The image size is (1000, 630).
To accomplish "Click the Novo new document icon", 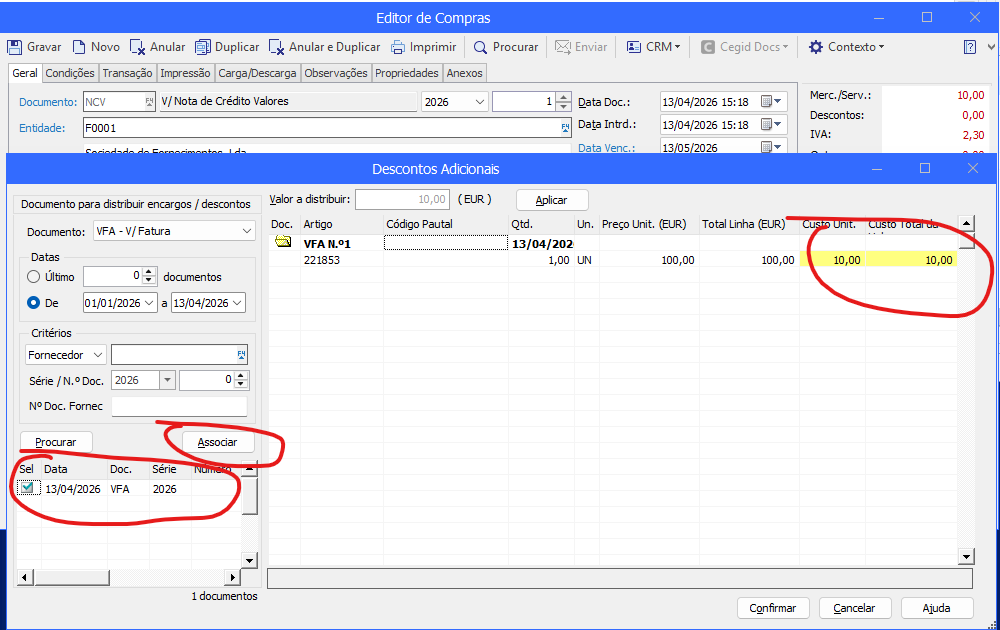I will coord(79,47).
